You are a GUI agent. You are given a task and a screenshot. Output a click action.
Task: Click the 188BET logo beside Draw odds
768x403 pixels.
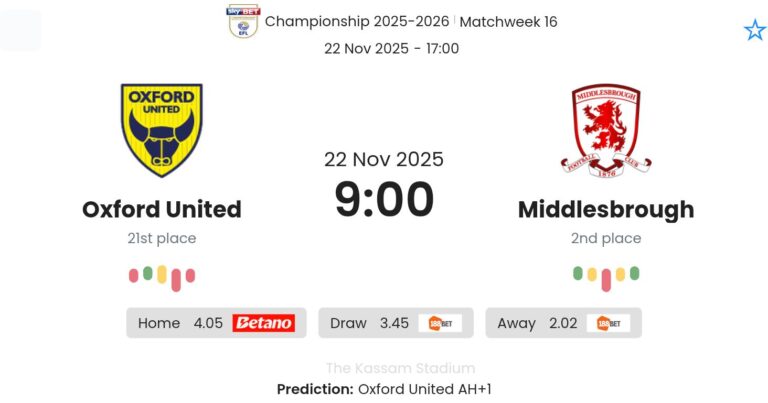tap(439, 323)
